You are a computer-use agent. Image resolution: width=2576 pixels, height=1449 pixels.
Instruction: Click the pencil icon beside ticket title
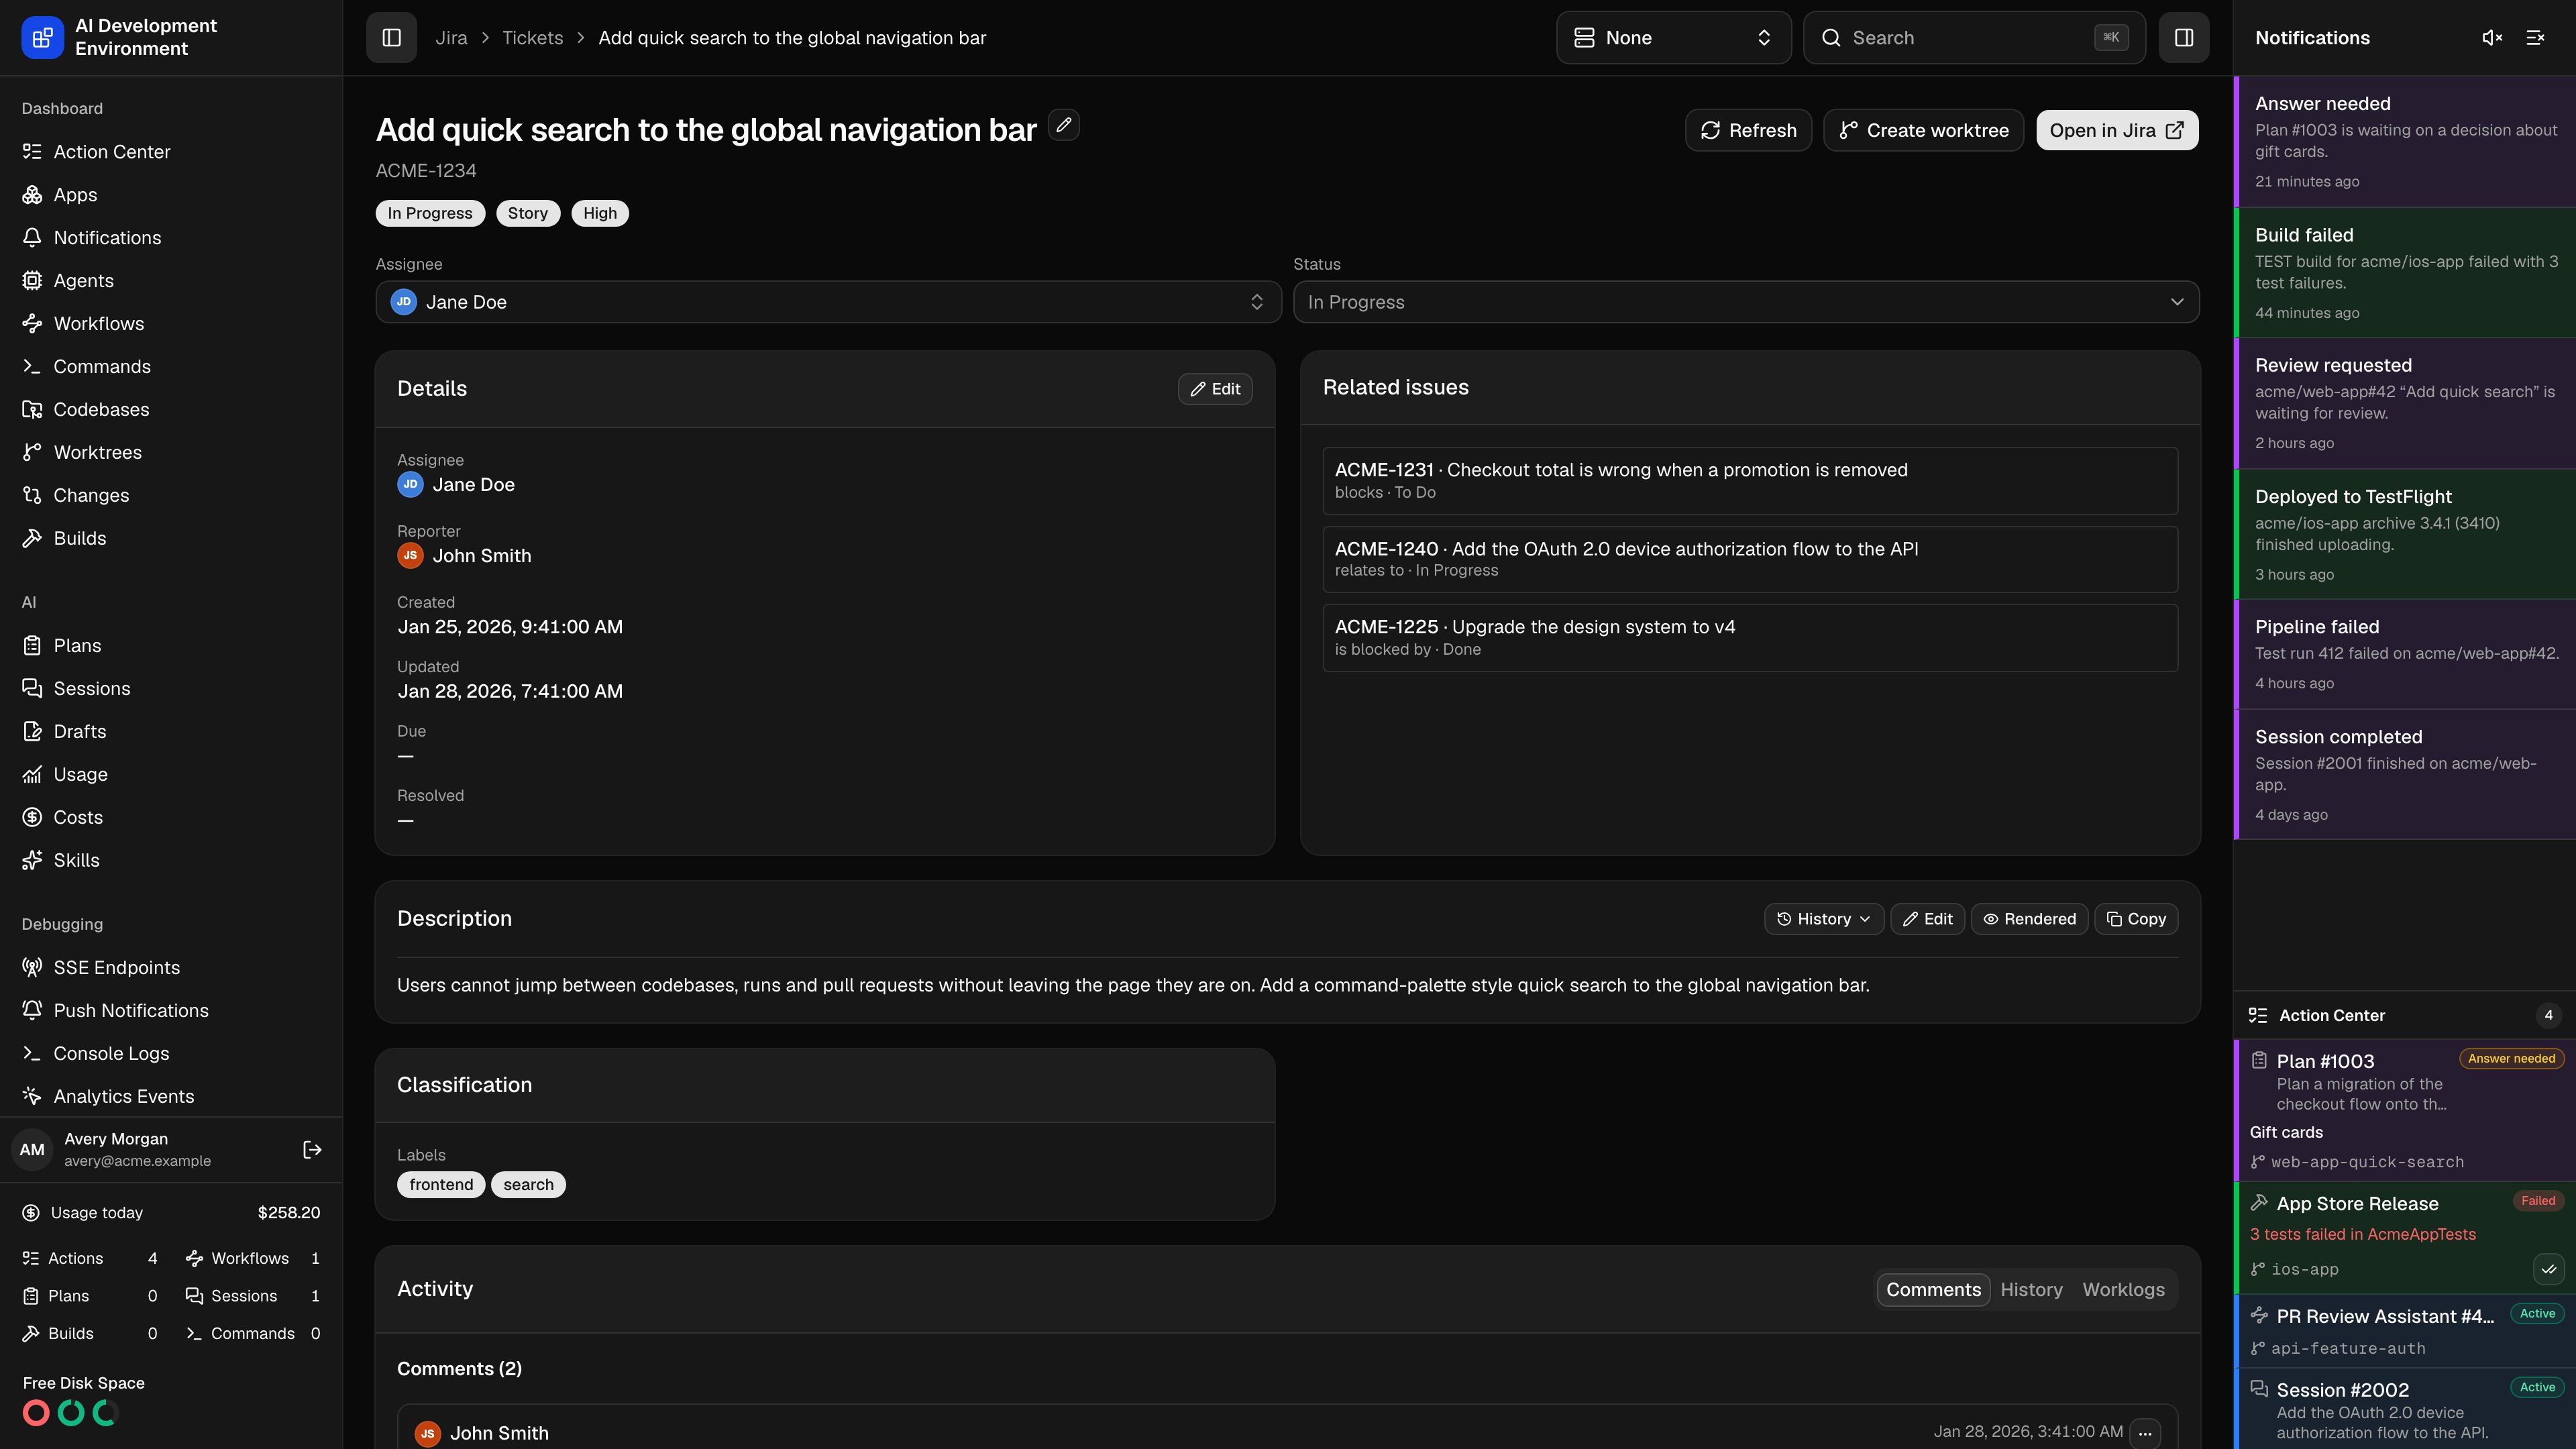1064,125
